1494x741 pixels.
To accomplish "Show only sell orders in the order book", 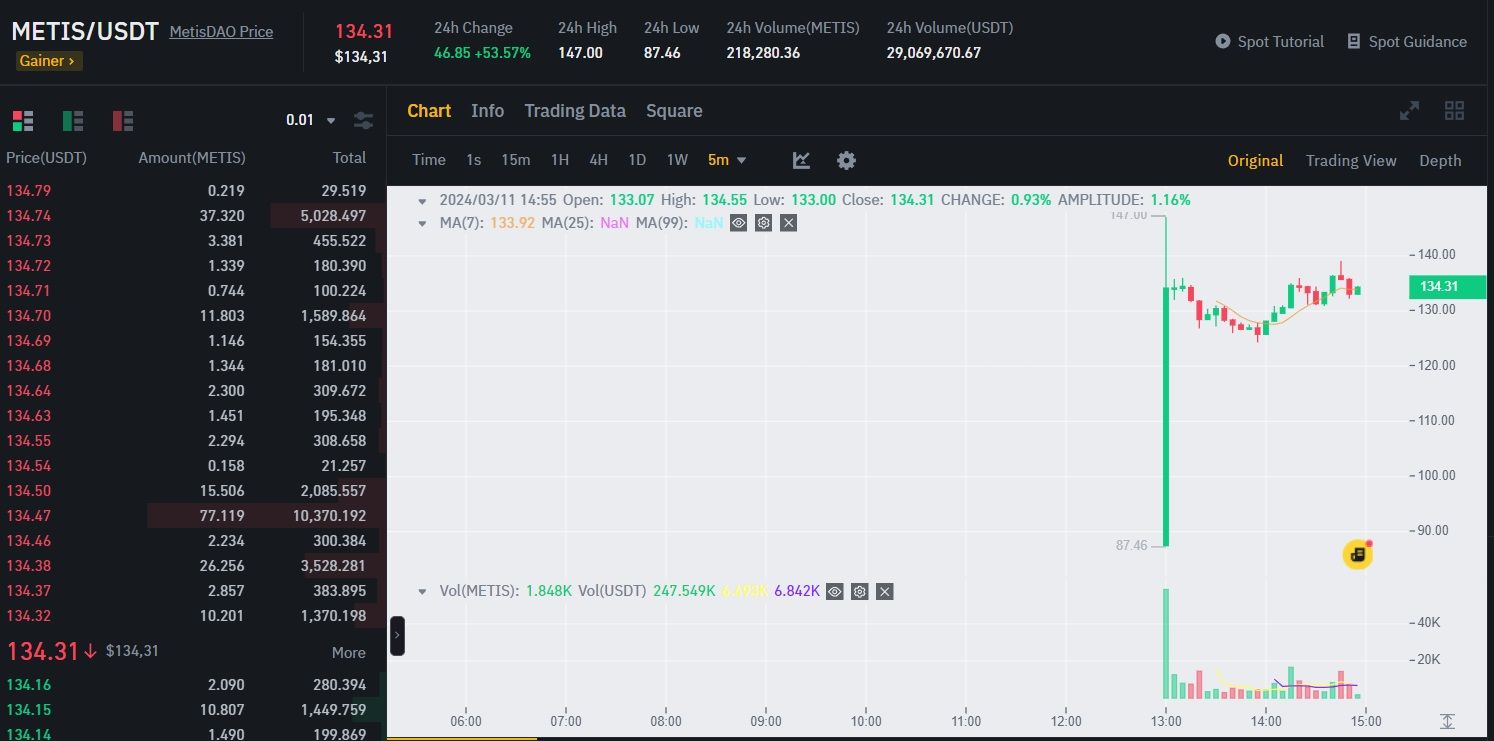I will point(123,121).
